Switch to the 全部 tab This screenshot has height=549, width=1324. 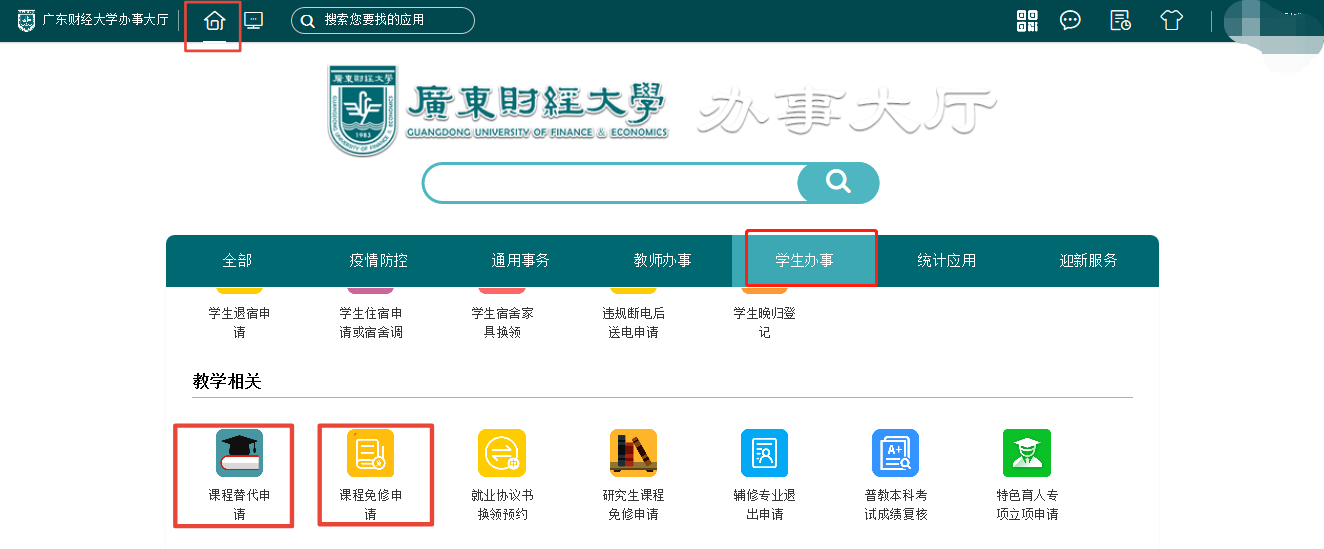point(237,261)
